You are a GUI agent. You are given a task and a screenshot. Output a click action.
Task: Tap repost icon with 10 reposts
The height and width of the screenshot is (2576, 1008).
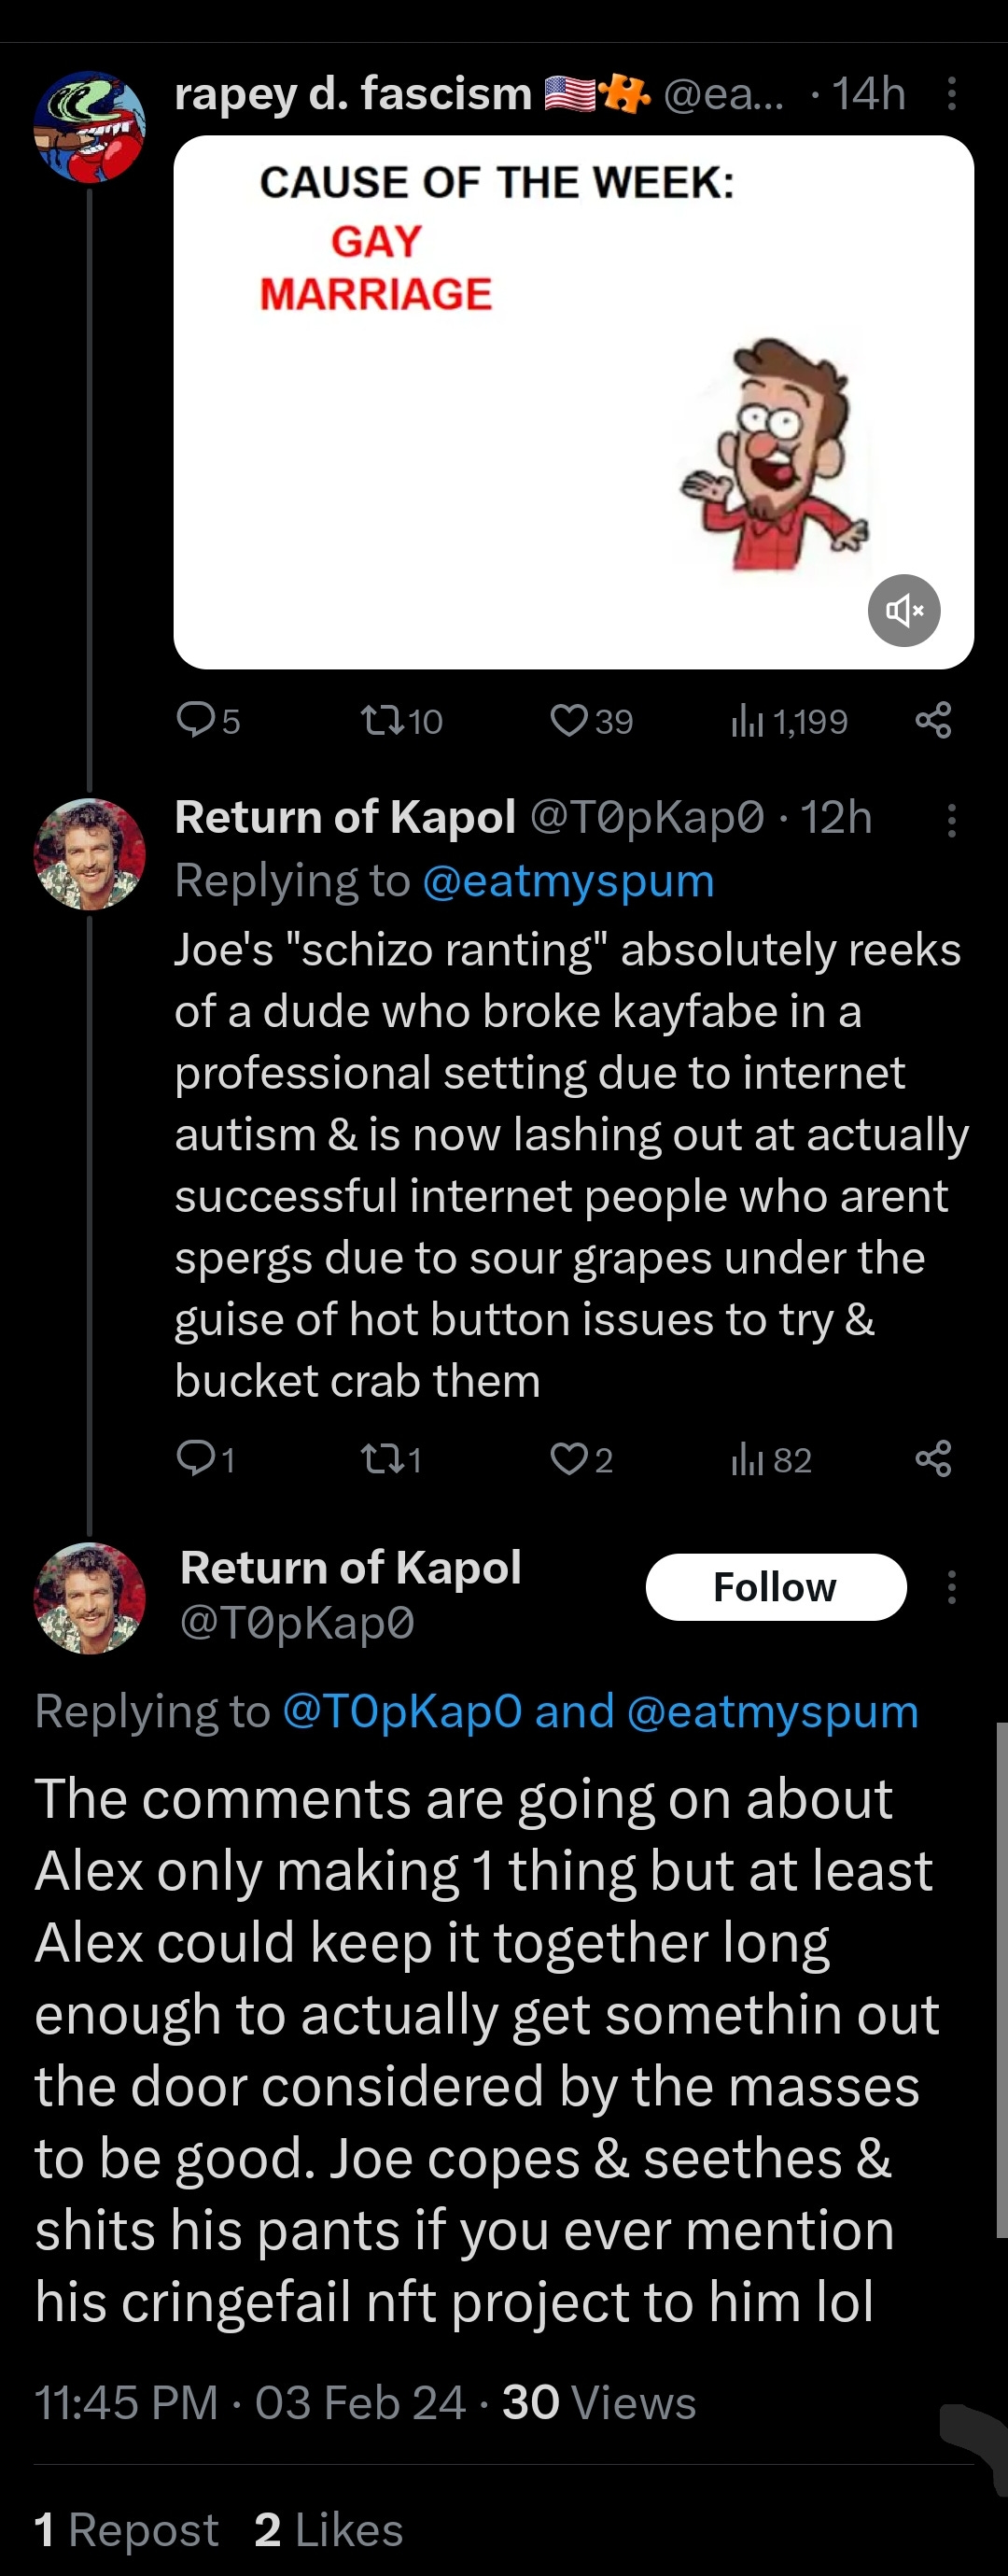click(401, 720)
